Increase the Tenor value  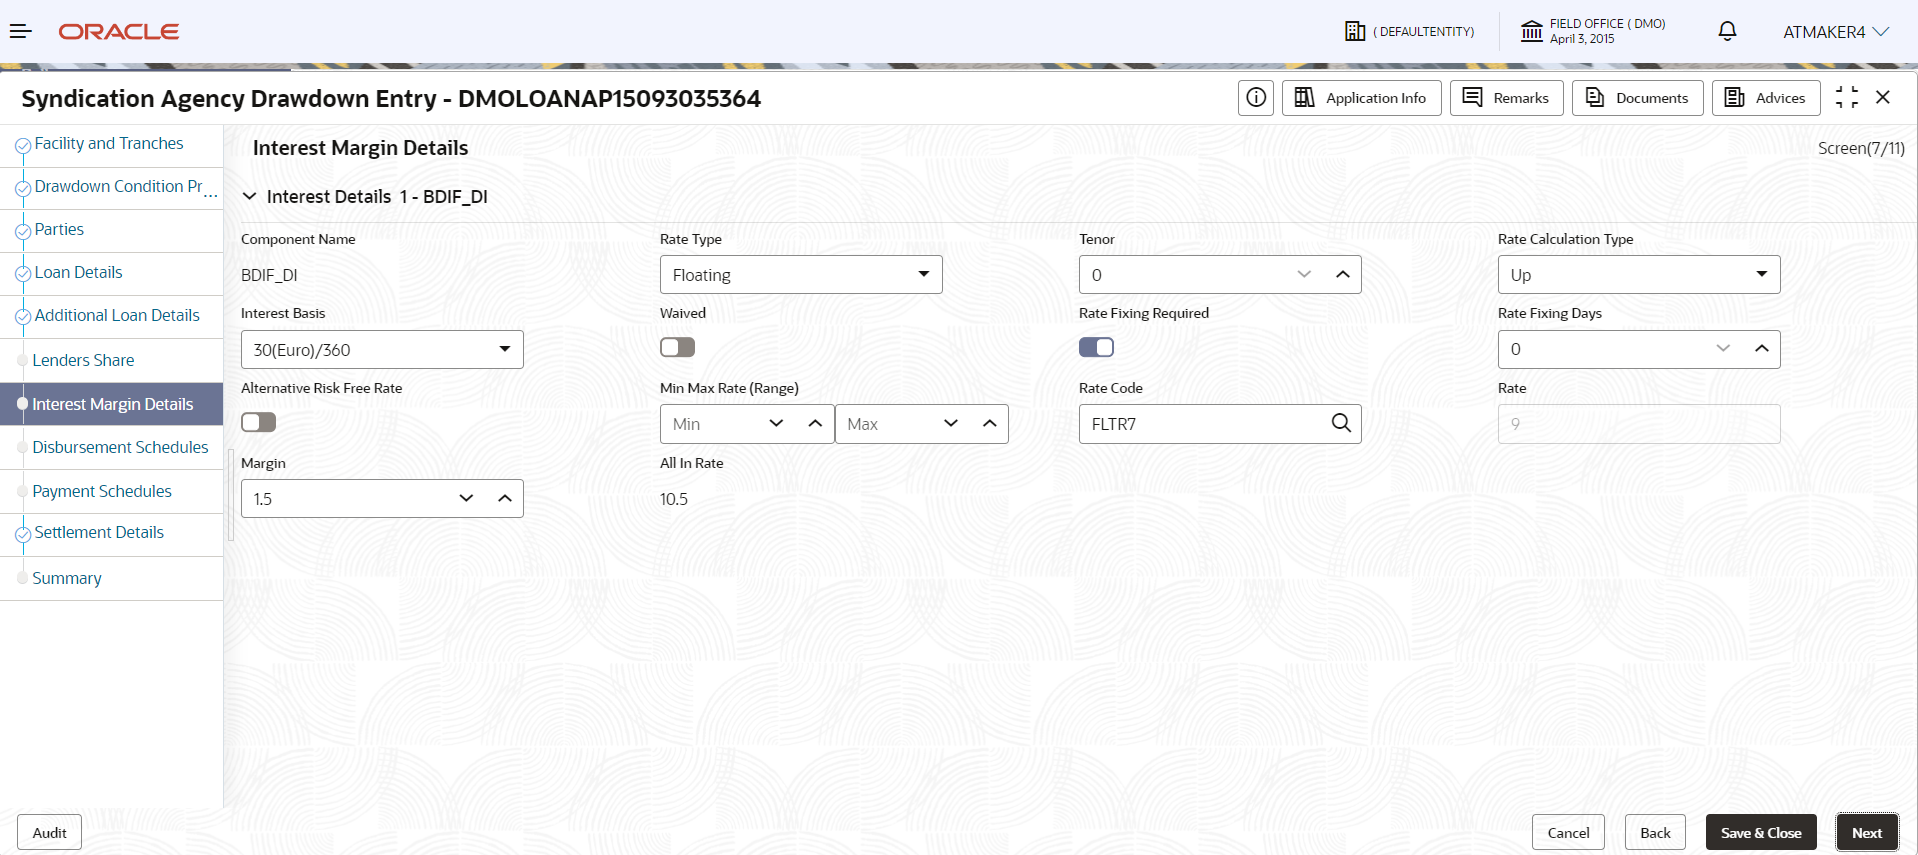pyautogui.click(x=1342, y=275)
